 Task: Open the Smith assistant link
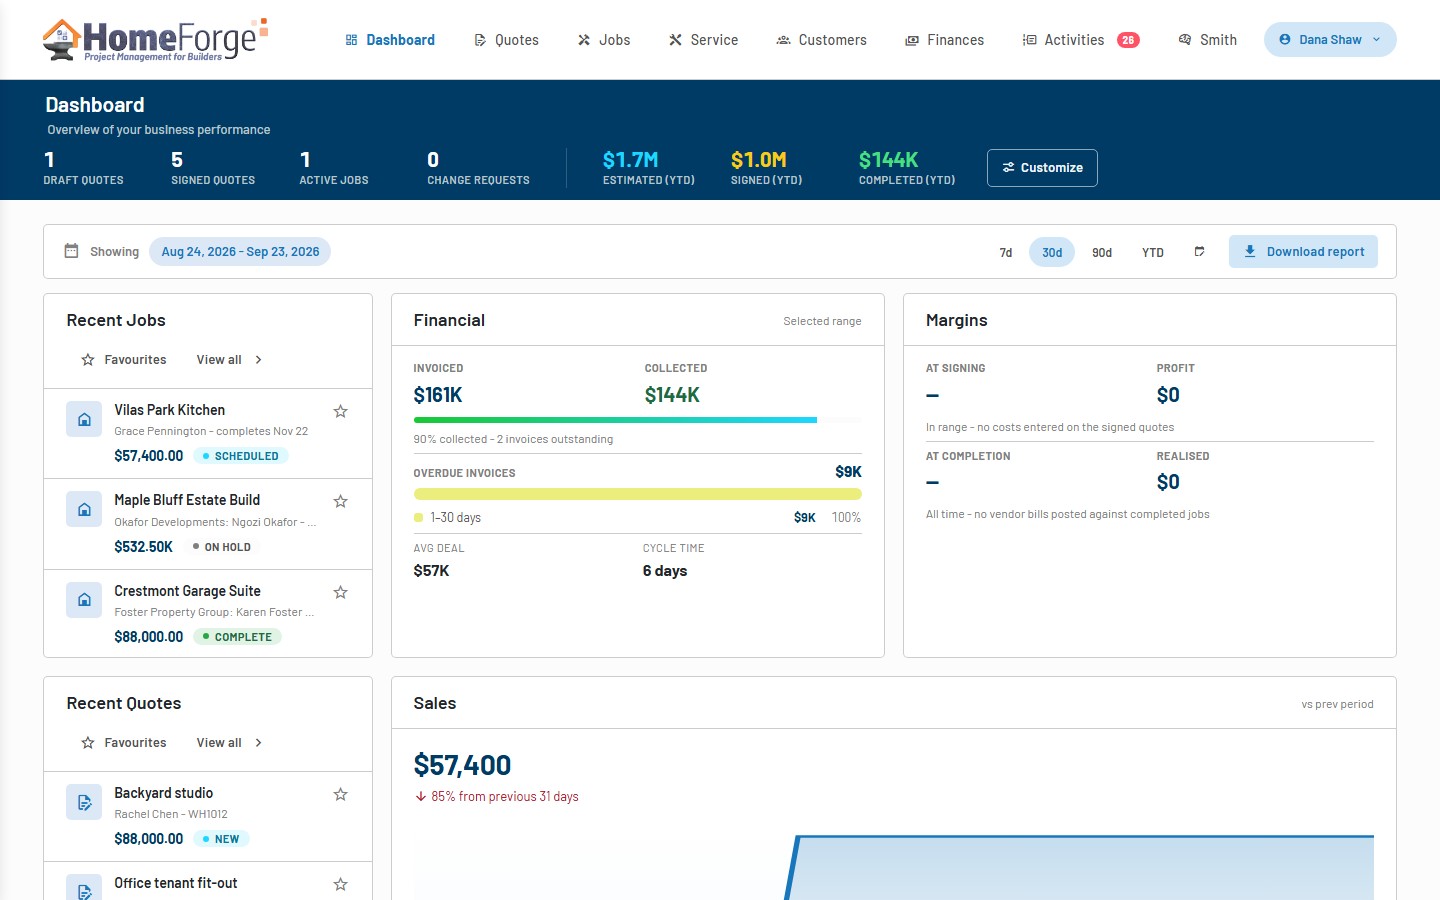pos(1208,40)
